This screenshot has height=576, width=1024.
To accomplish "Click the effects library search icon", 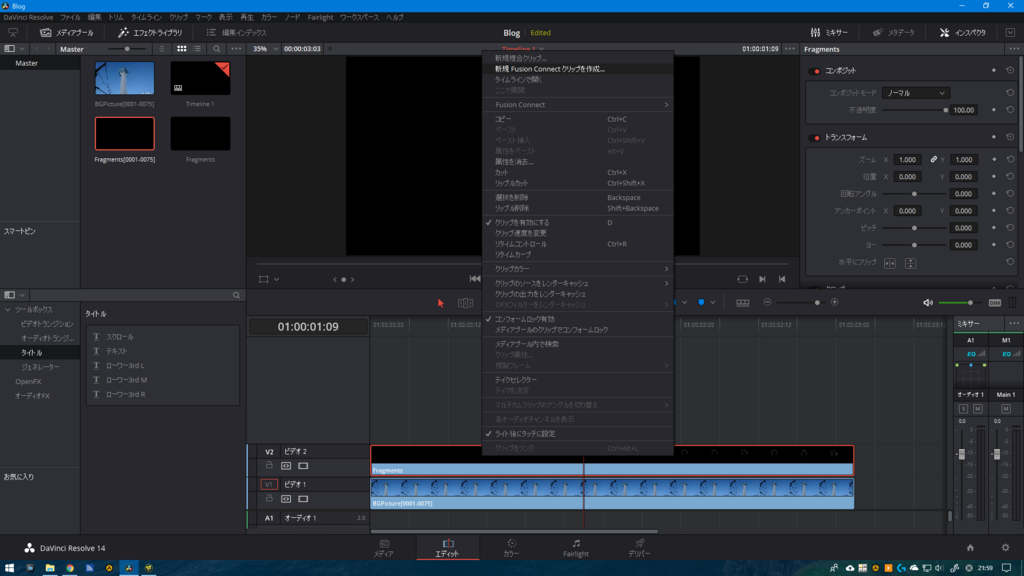I will point(236,295).
